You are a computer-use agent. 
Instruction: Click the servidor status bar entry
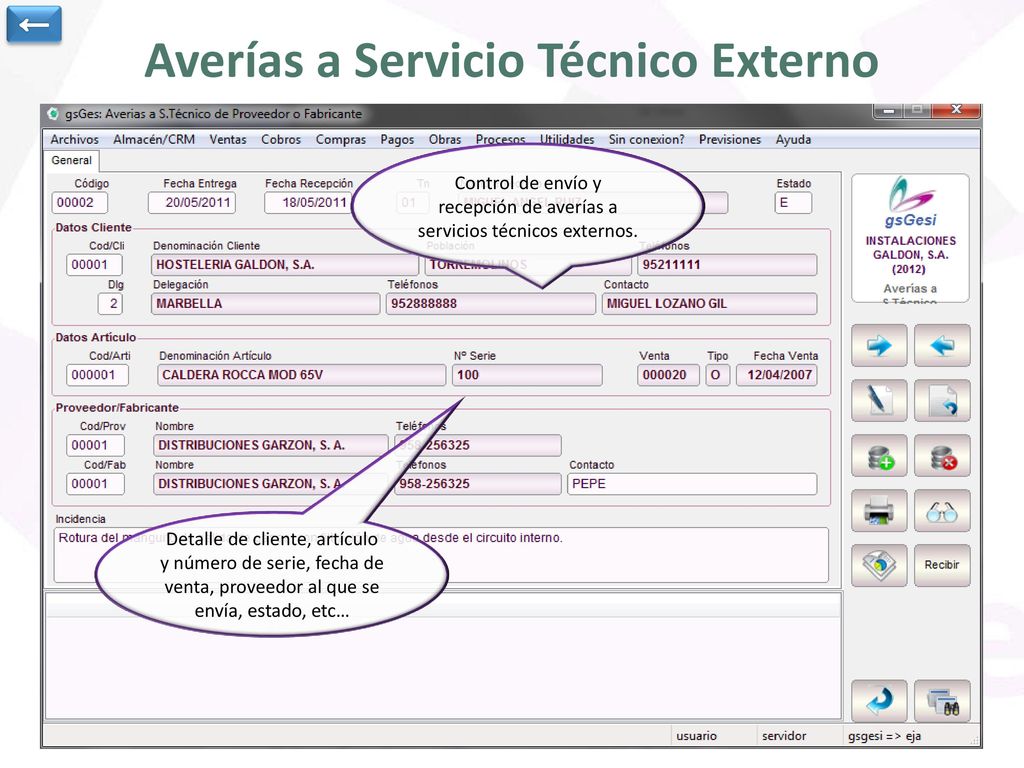[x=784, y=736]
